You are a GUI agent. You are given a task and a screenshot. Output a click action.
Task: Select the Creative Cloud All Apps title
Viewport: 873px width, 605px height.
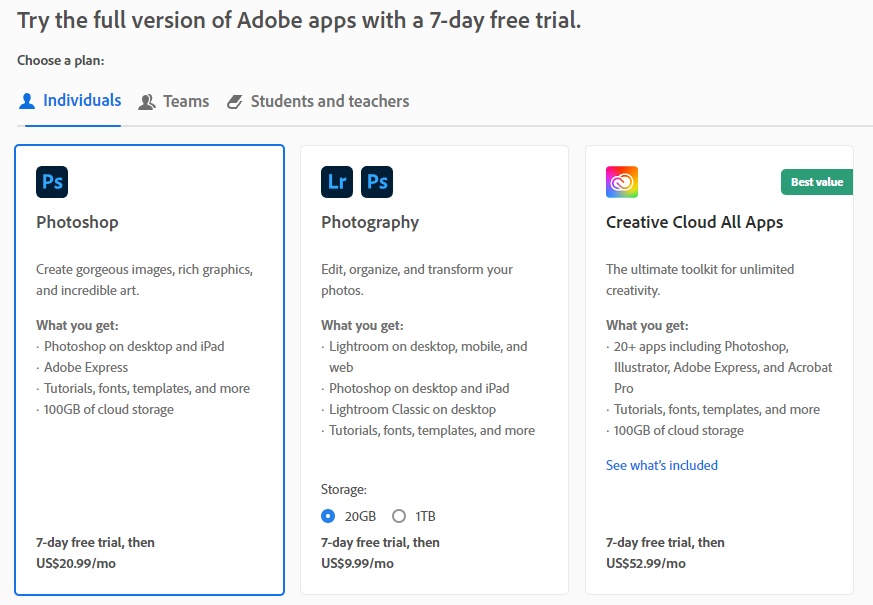coord(694,222)
